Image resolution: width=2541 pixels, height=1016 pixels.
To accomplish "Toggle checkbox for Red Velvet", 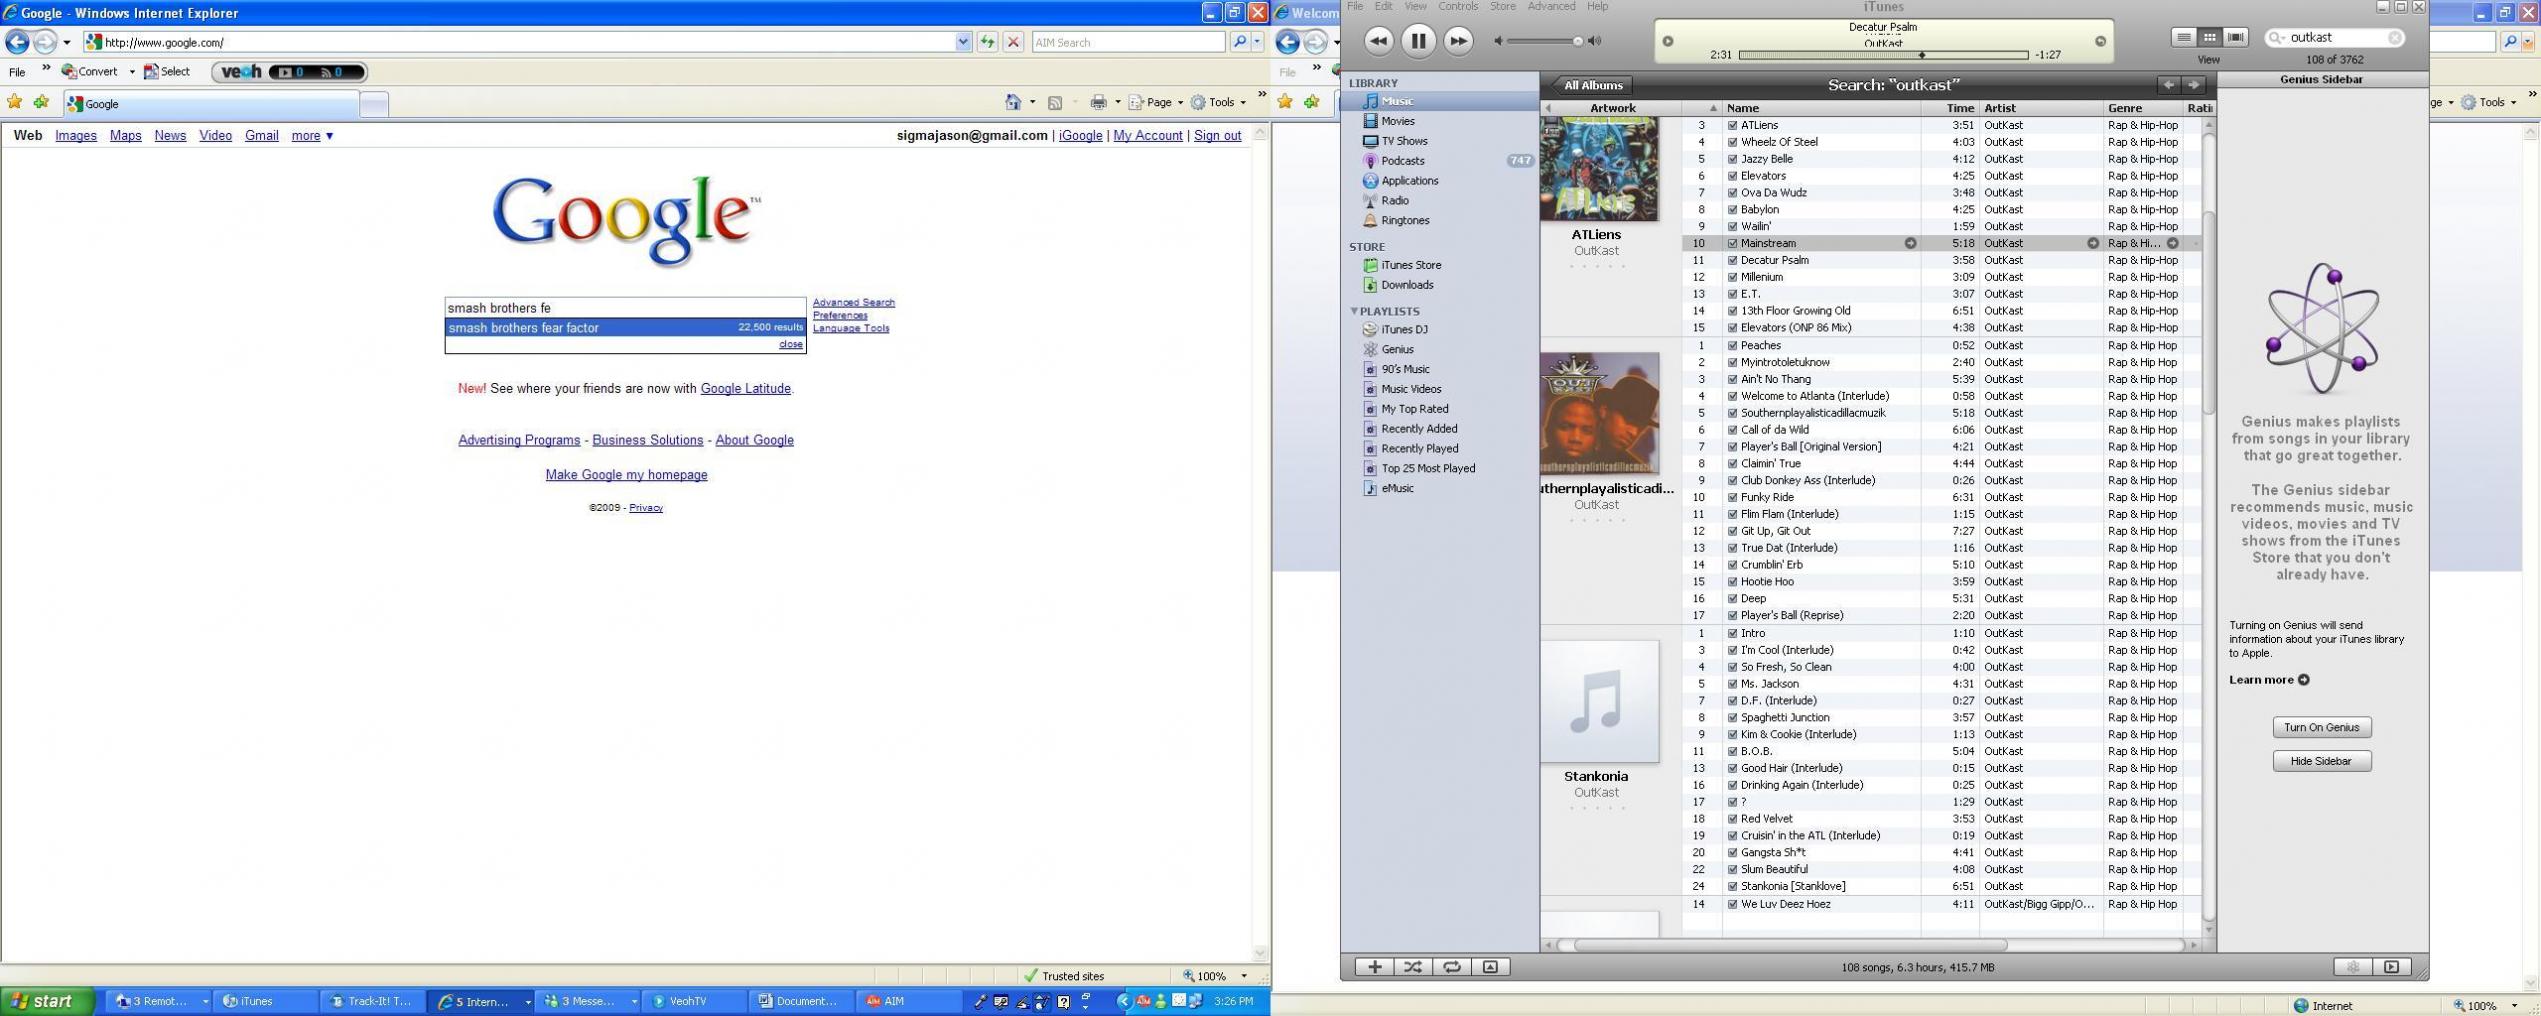I will (1732, 820).
